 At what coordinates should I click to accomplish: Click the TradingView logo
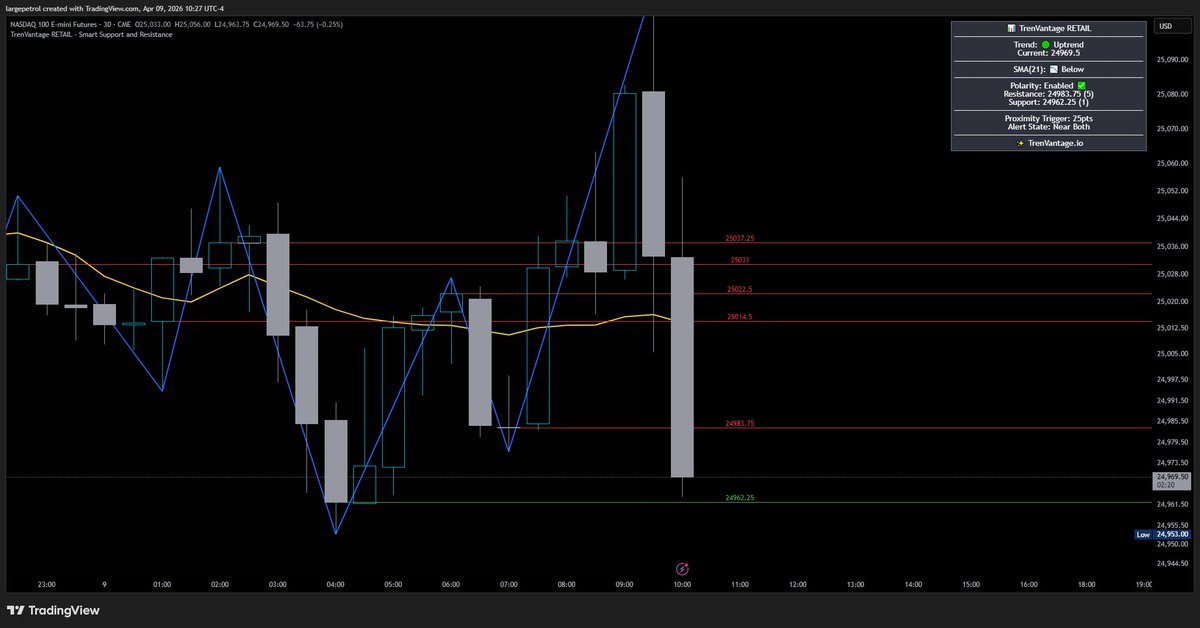coord(54,610)
